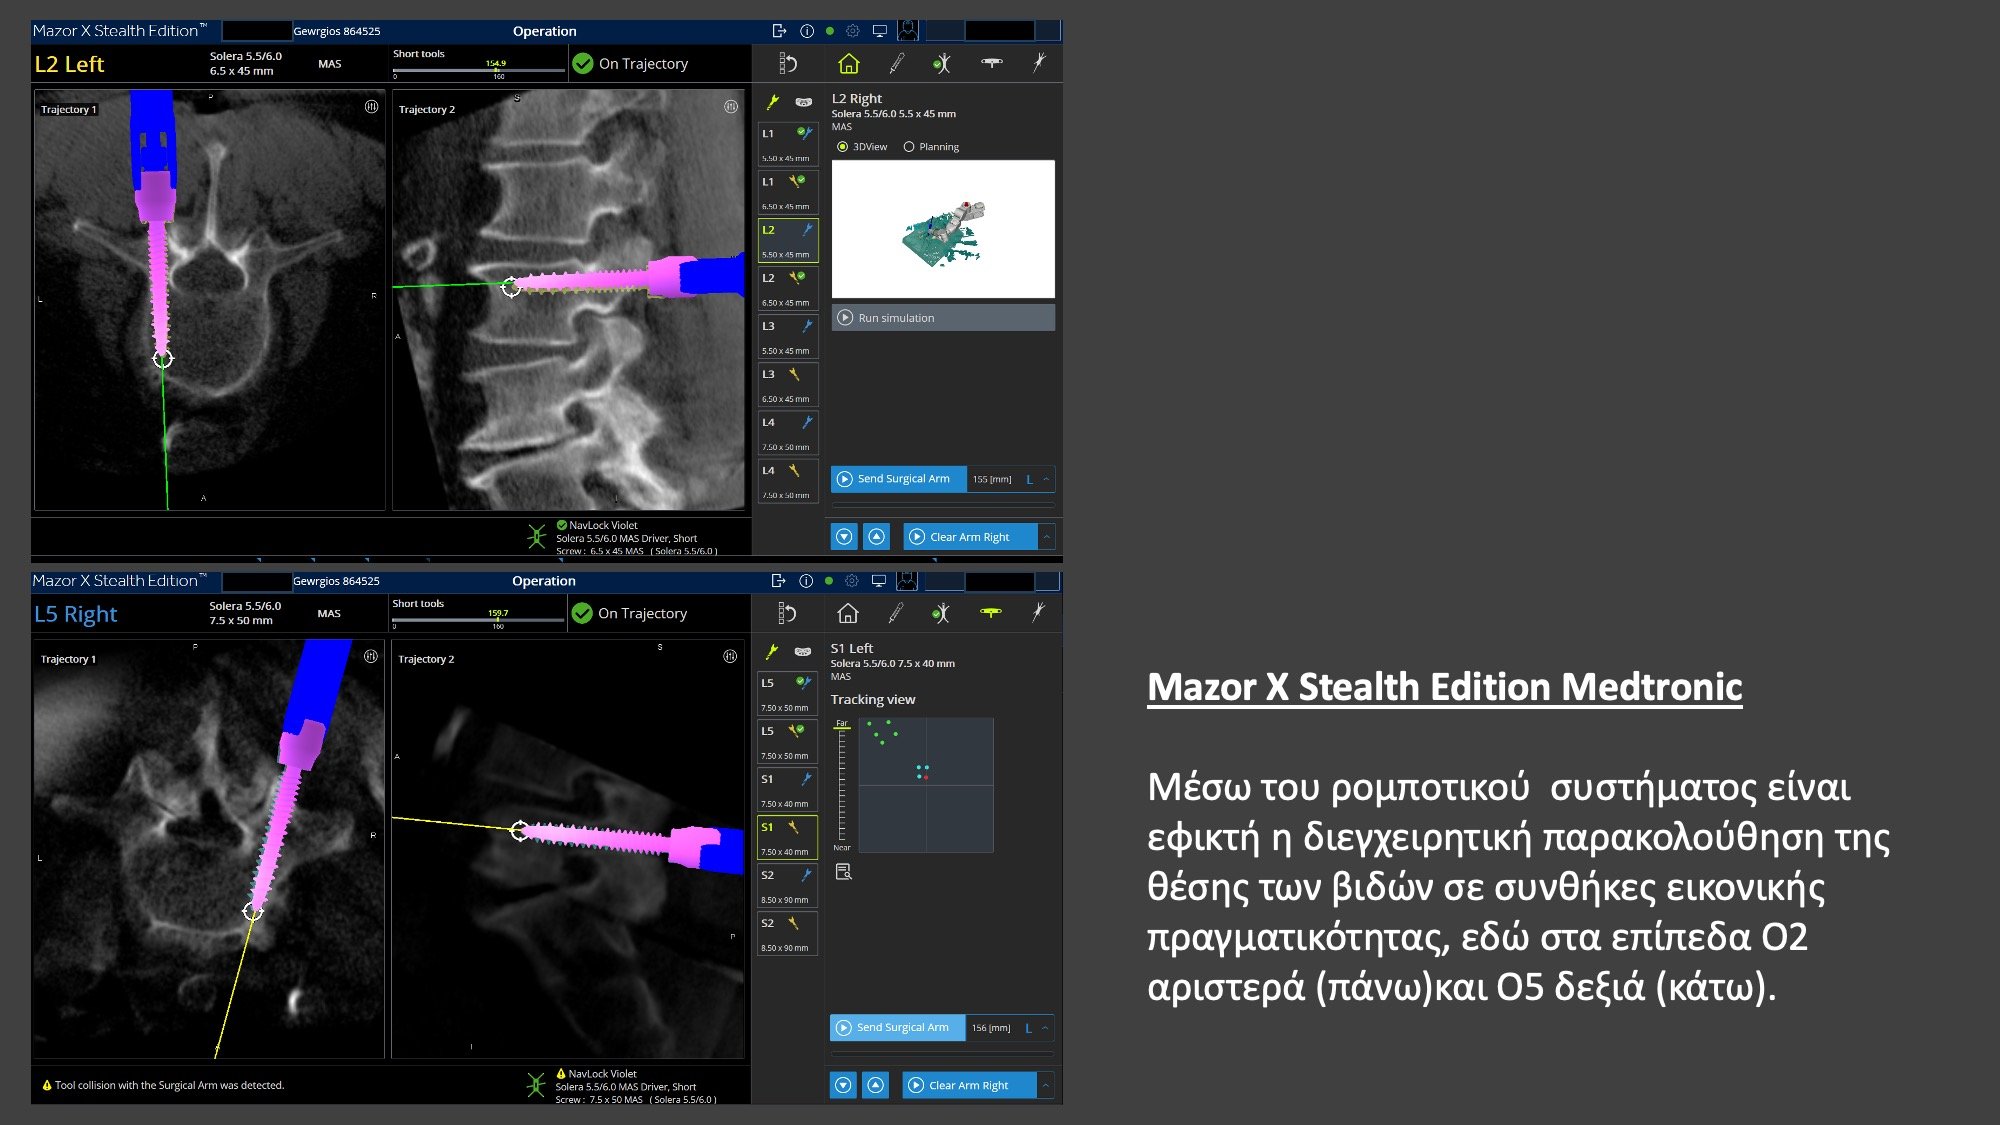This screenshot has height=1125, width=2000.
Task: Click the down arrow button in bottom panel
Action: tap(844, 1085)
